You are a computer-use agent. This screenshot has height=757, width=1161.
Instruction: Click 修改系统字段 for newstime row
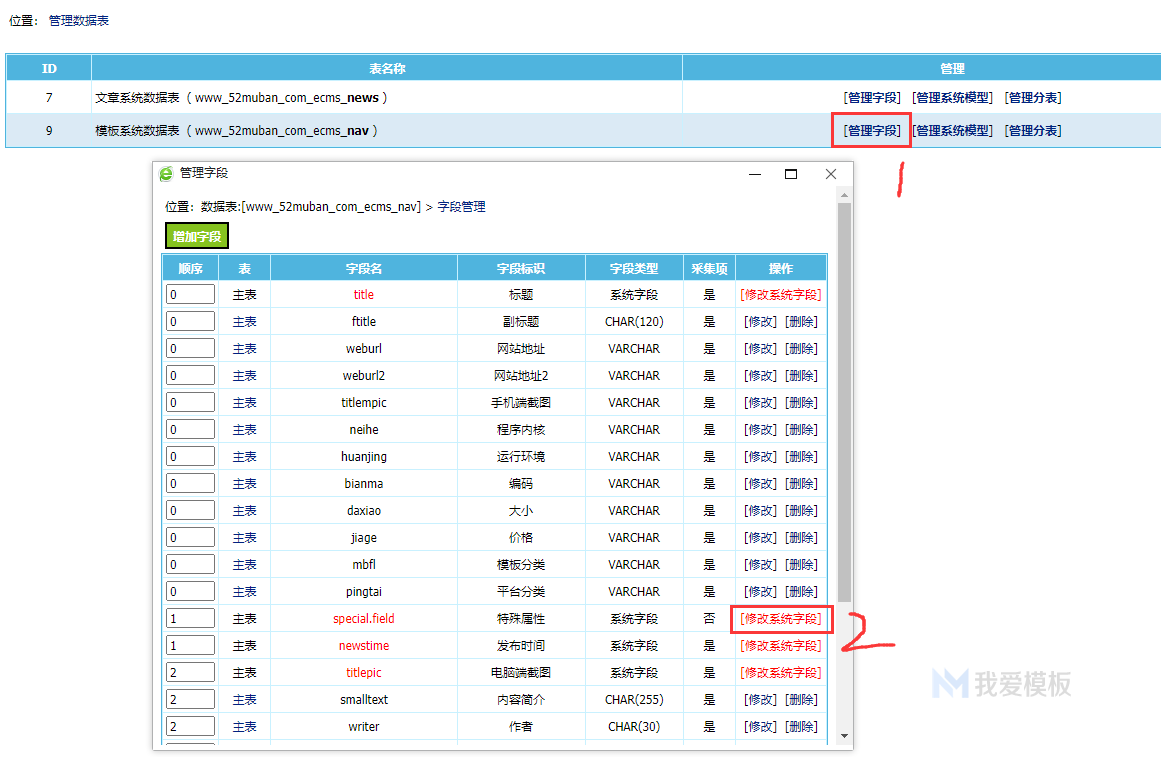[780, 646]
